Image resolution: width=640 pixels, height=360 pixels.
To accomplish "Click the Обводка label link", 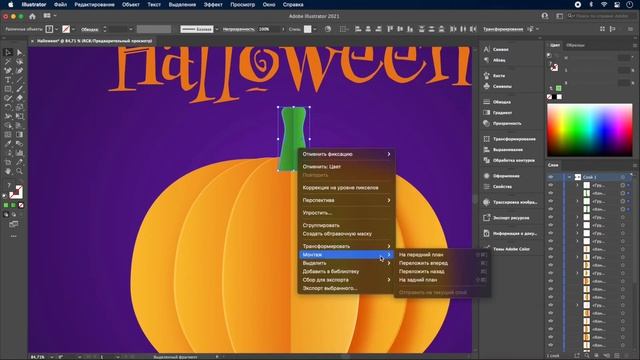I will click(89, 29).
